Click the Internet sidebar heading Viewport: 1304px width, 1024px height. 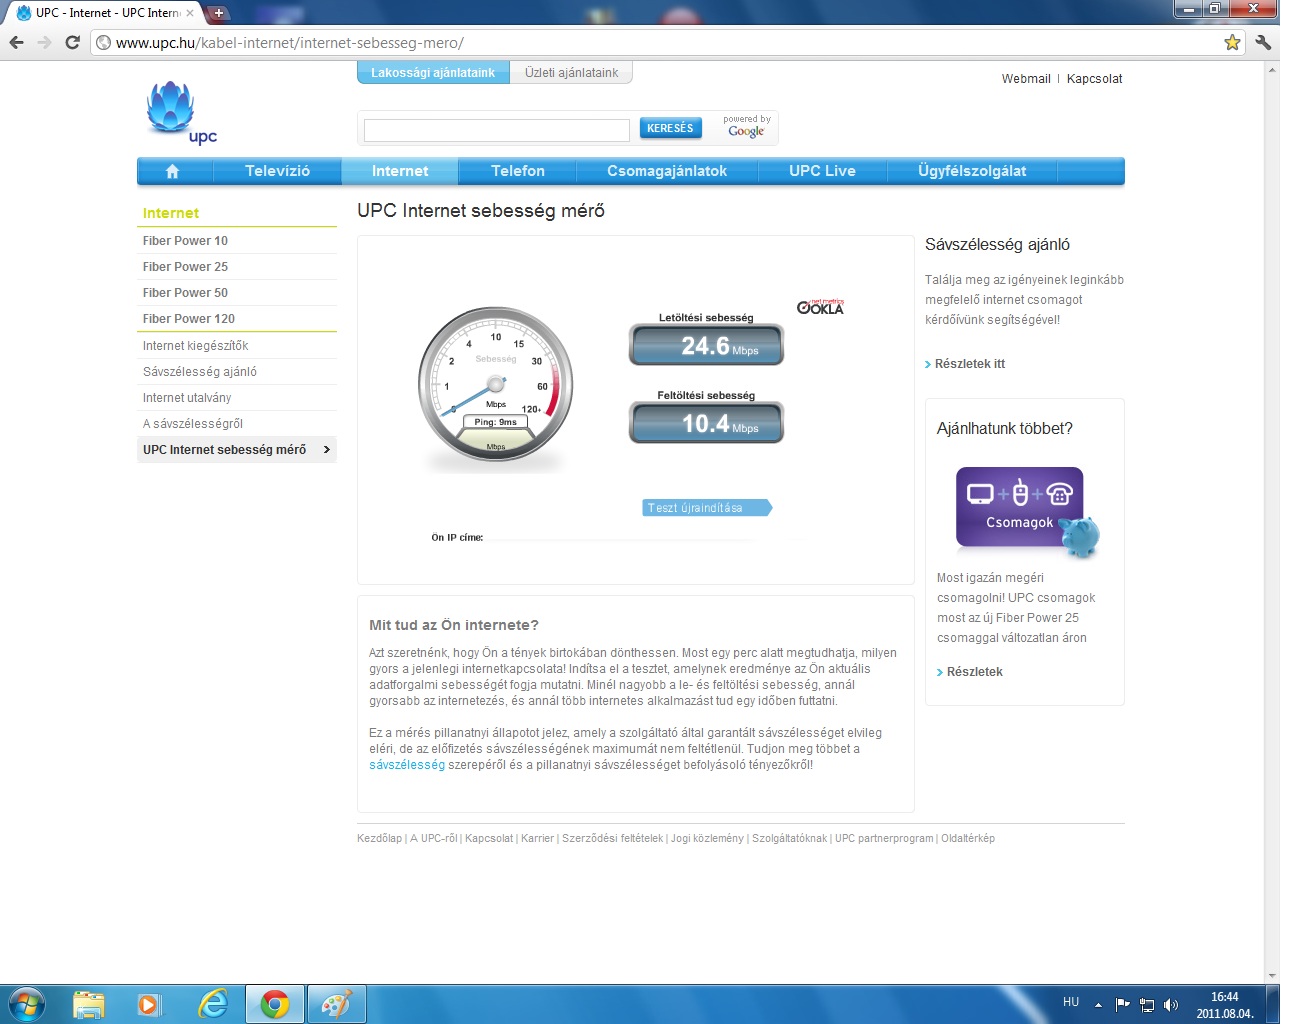coord(171,213)
